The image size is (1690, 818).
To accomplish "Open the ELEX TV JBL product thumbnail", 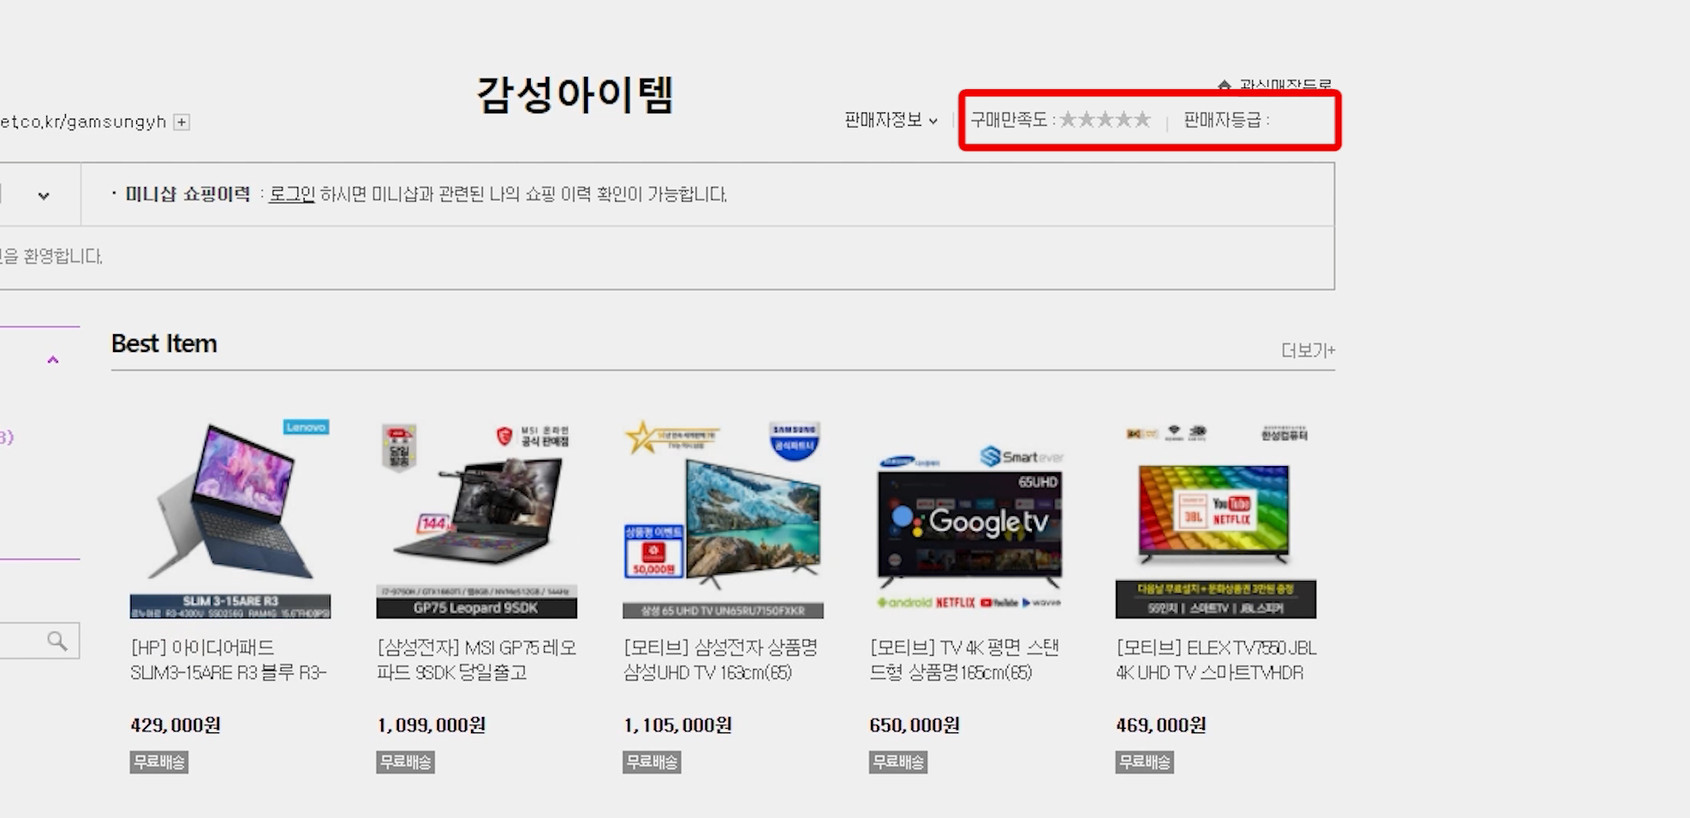I will click(x=1216, y=519).
